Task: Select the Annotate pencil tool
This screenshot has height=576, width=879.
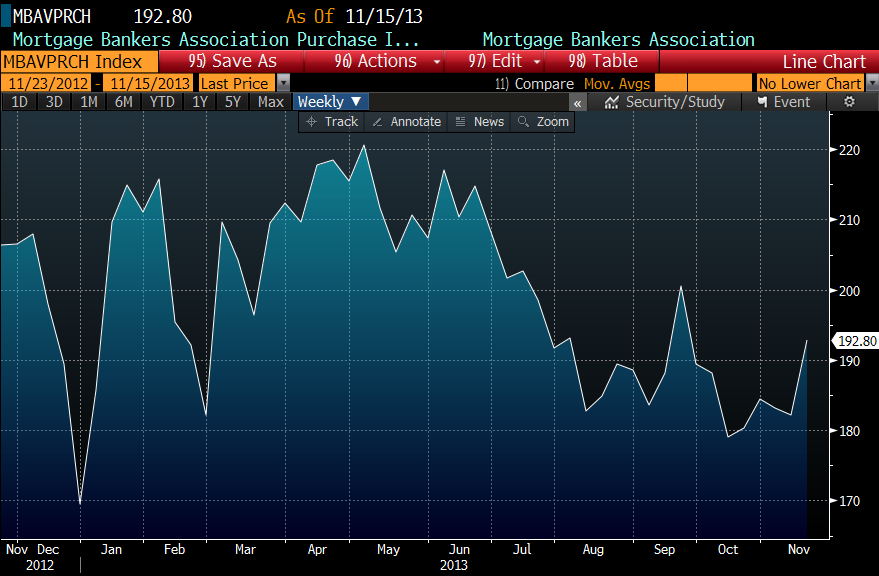Action: coord(406,121)
